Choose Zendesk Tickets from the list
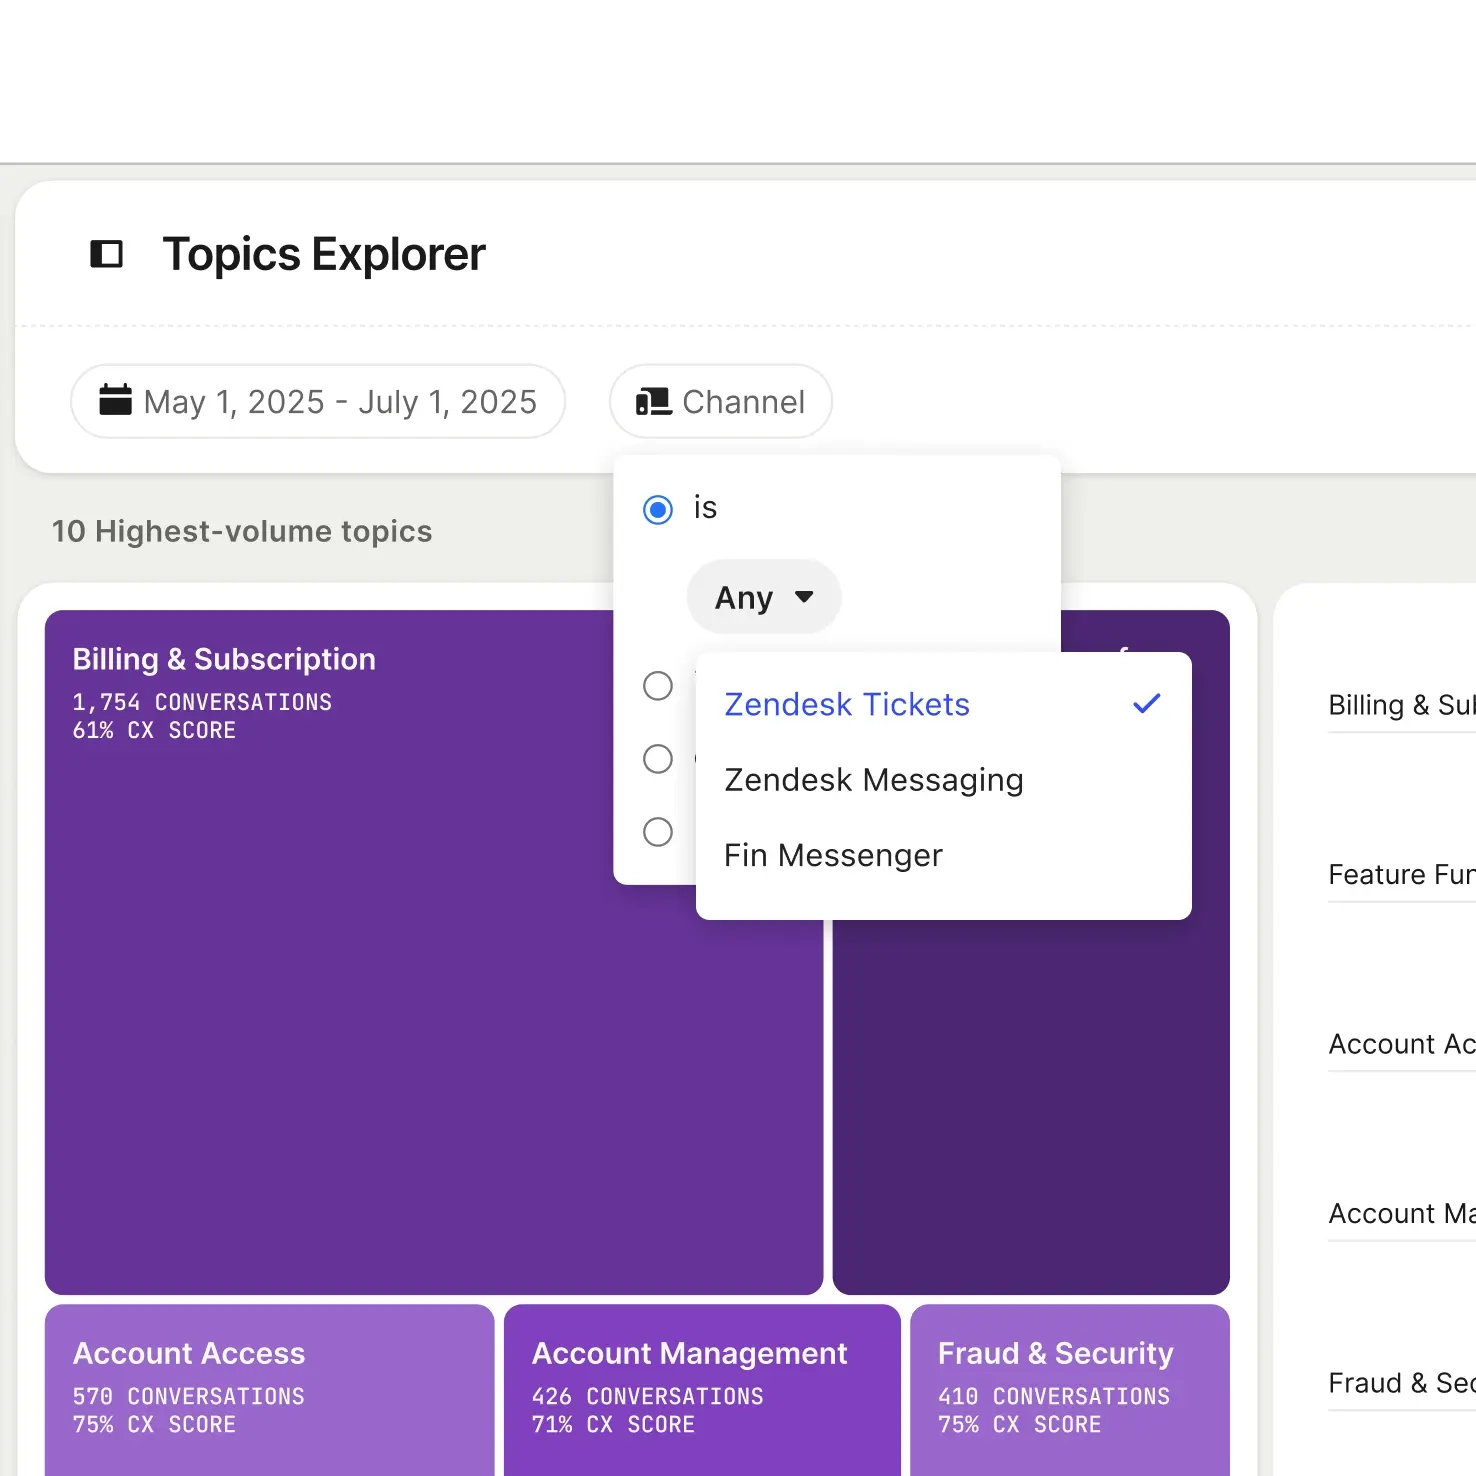 pyautogui.click(x=846, y=705)
